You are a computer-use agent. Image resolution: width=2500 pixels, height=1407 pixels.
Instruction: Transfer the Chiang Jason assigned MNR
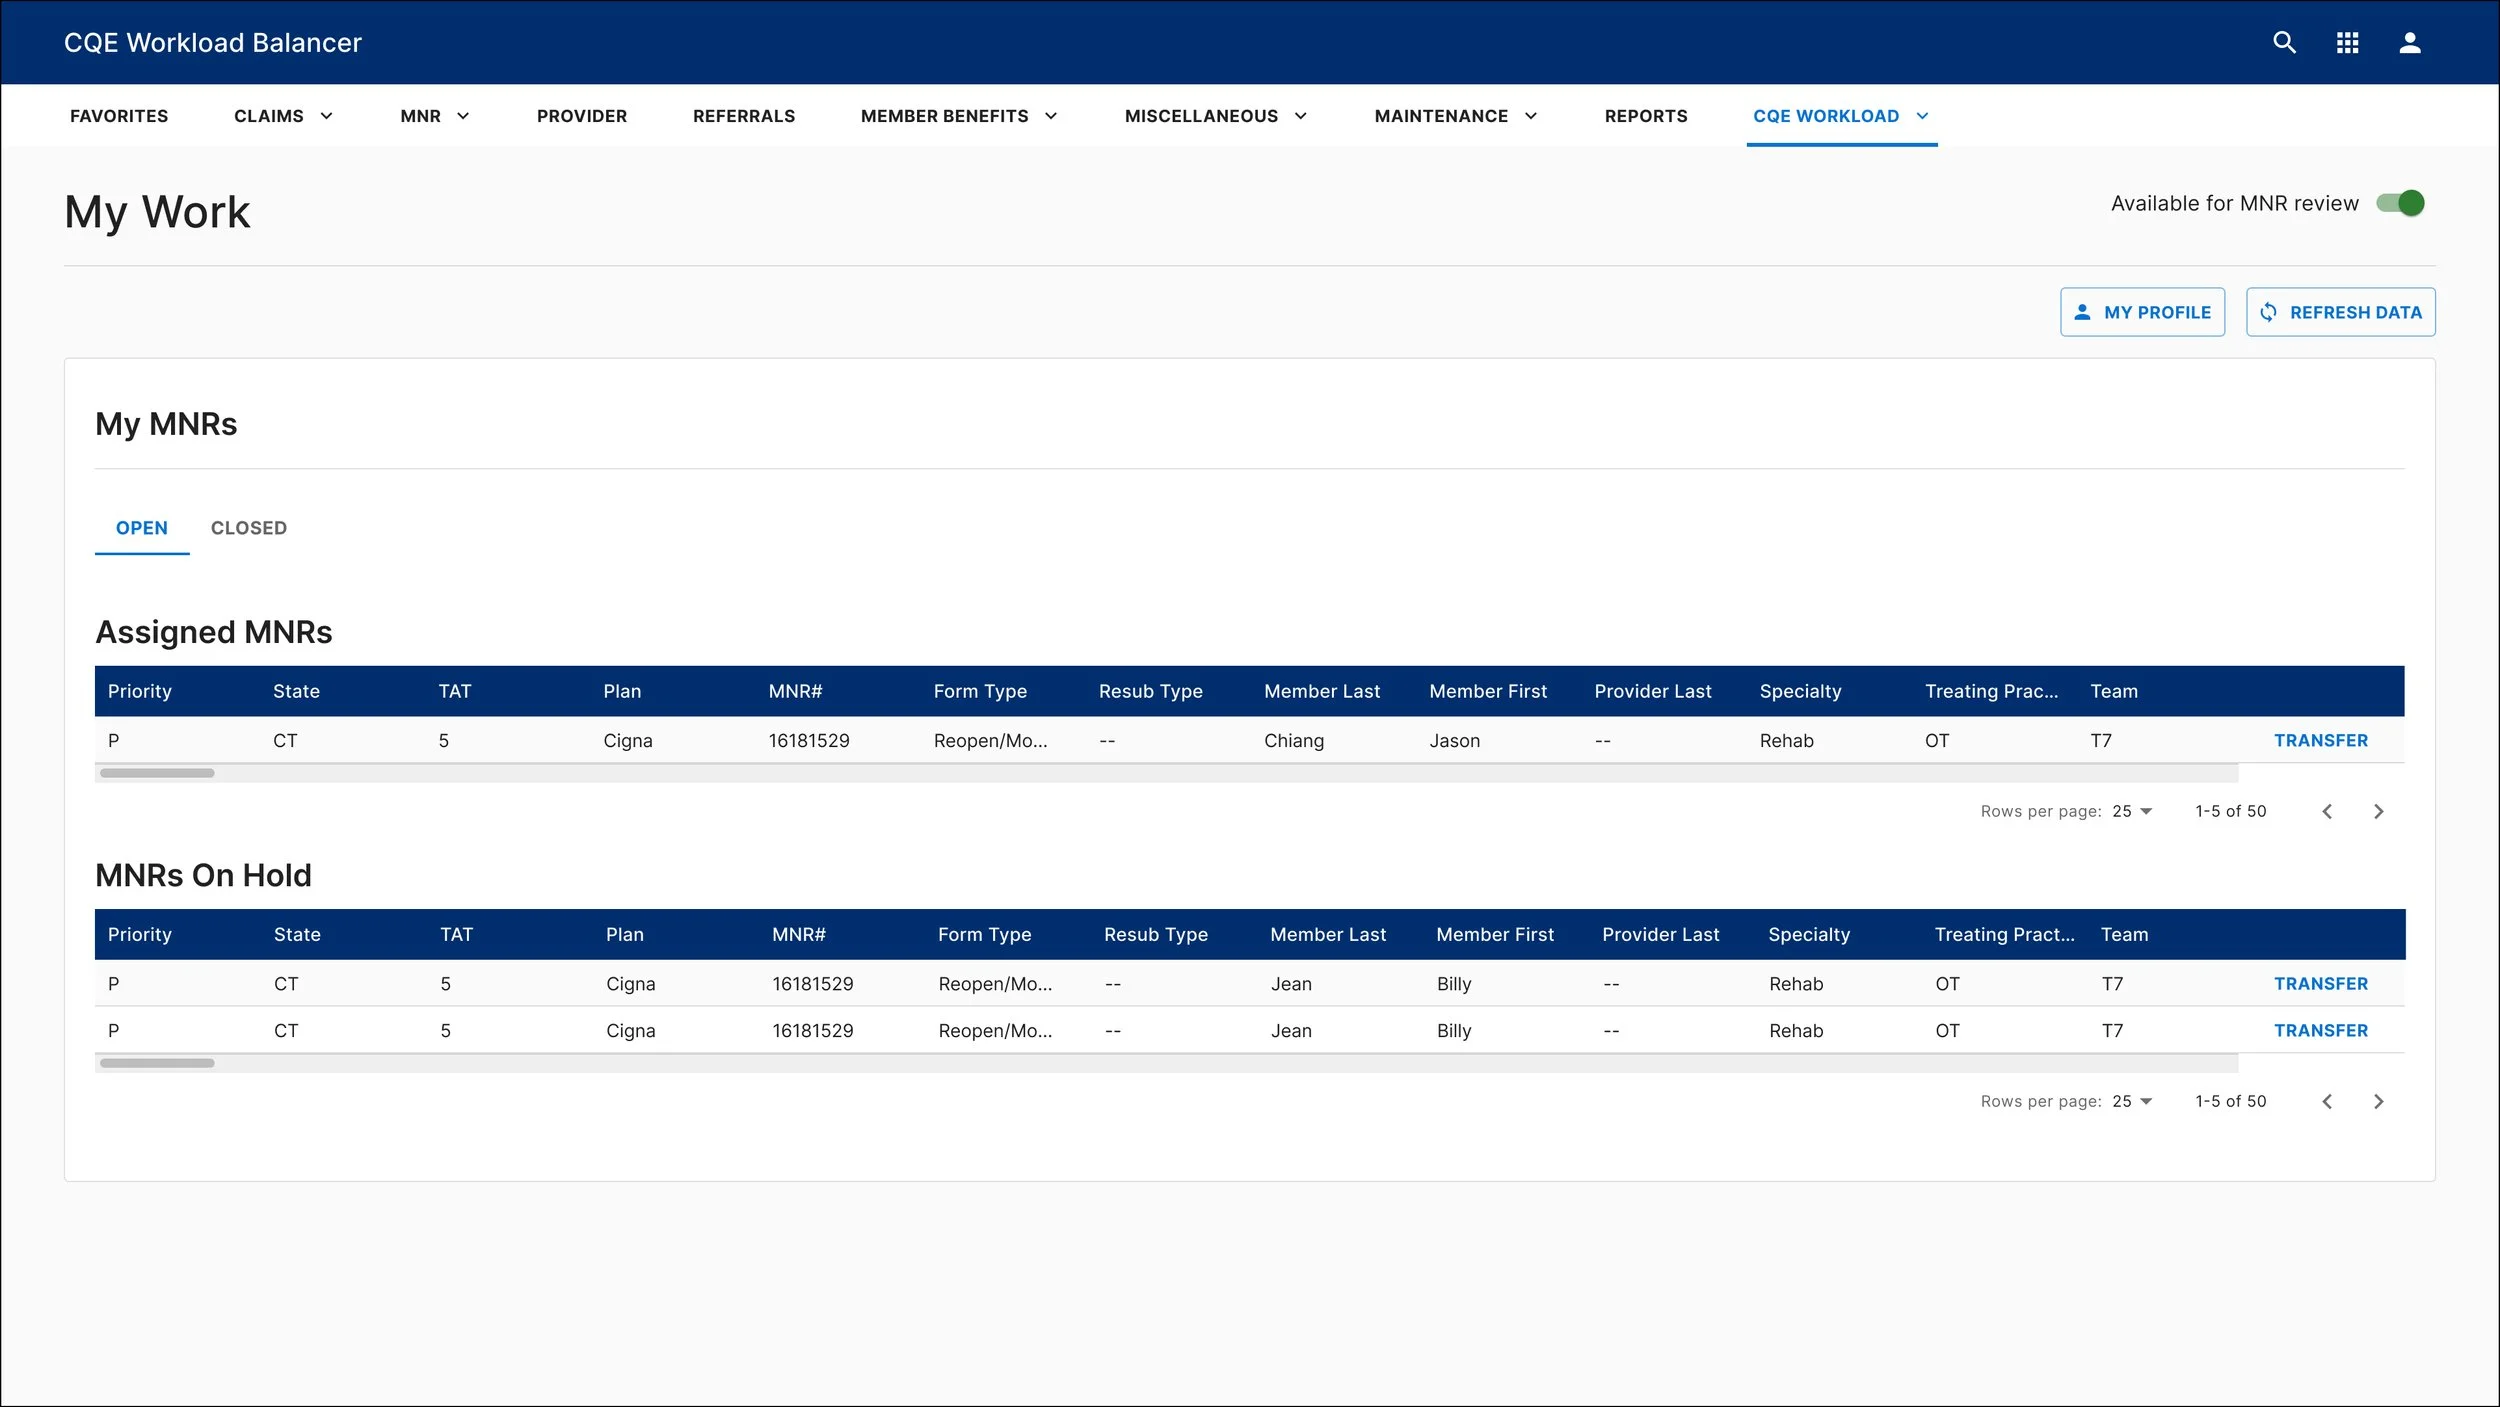[2320, 741]
